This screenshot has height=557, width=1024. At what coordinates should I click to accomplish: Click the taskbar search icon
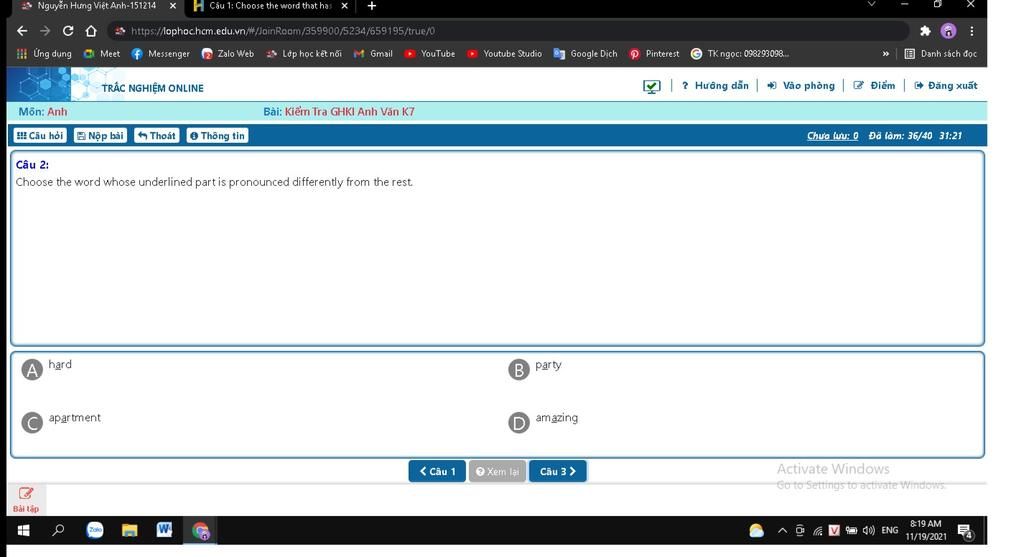[x=58, y=530]
